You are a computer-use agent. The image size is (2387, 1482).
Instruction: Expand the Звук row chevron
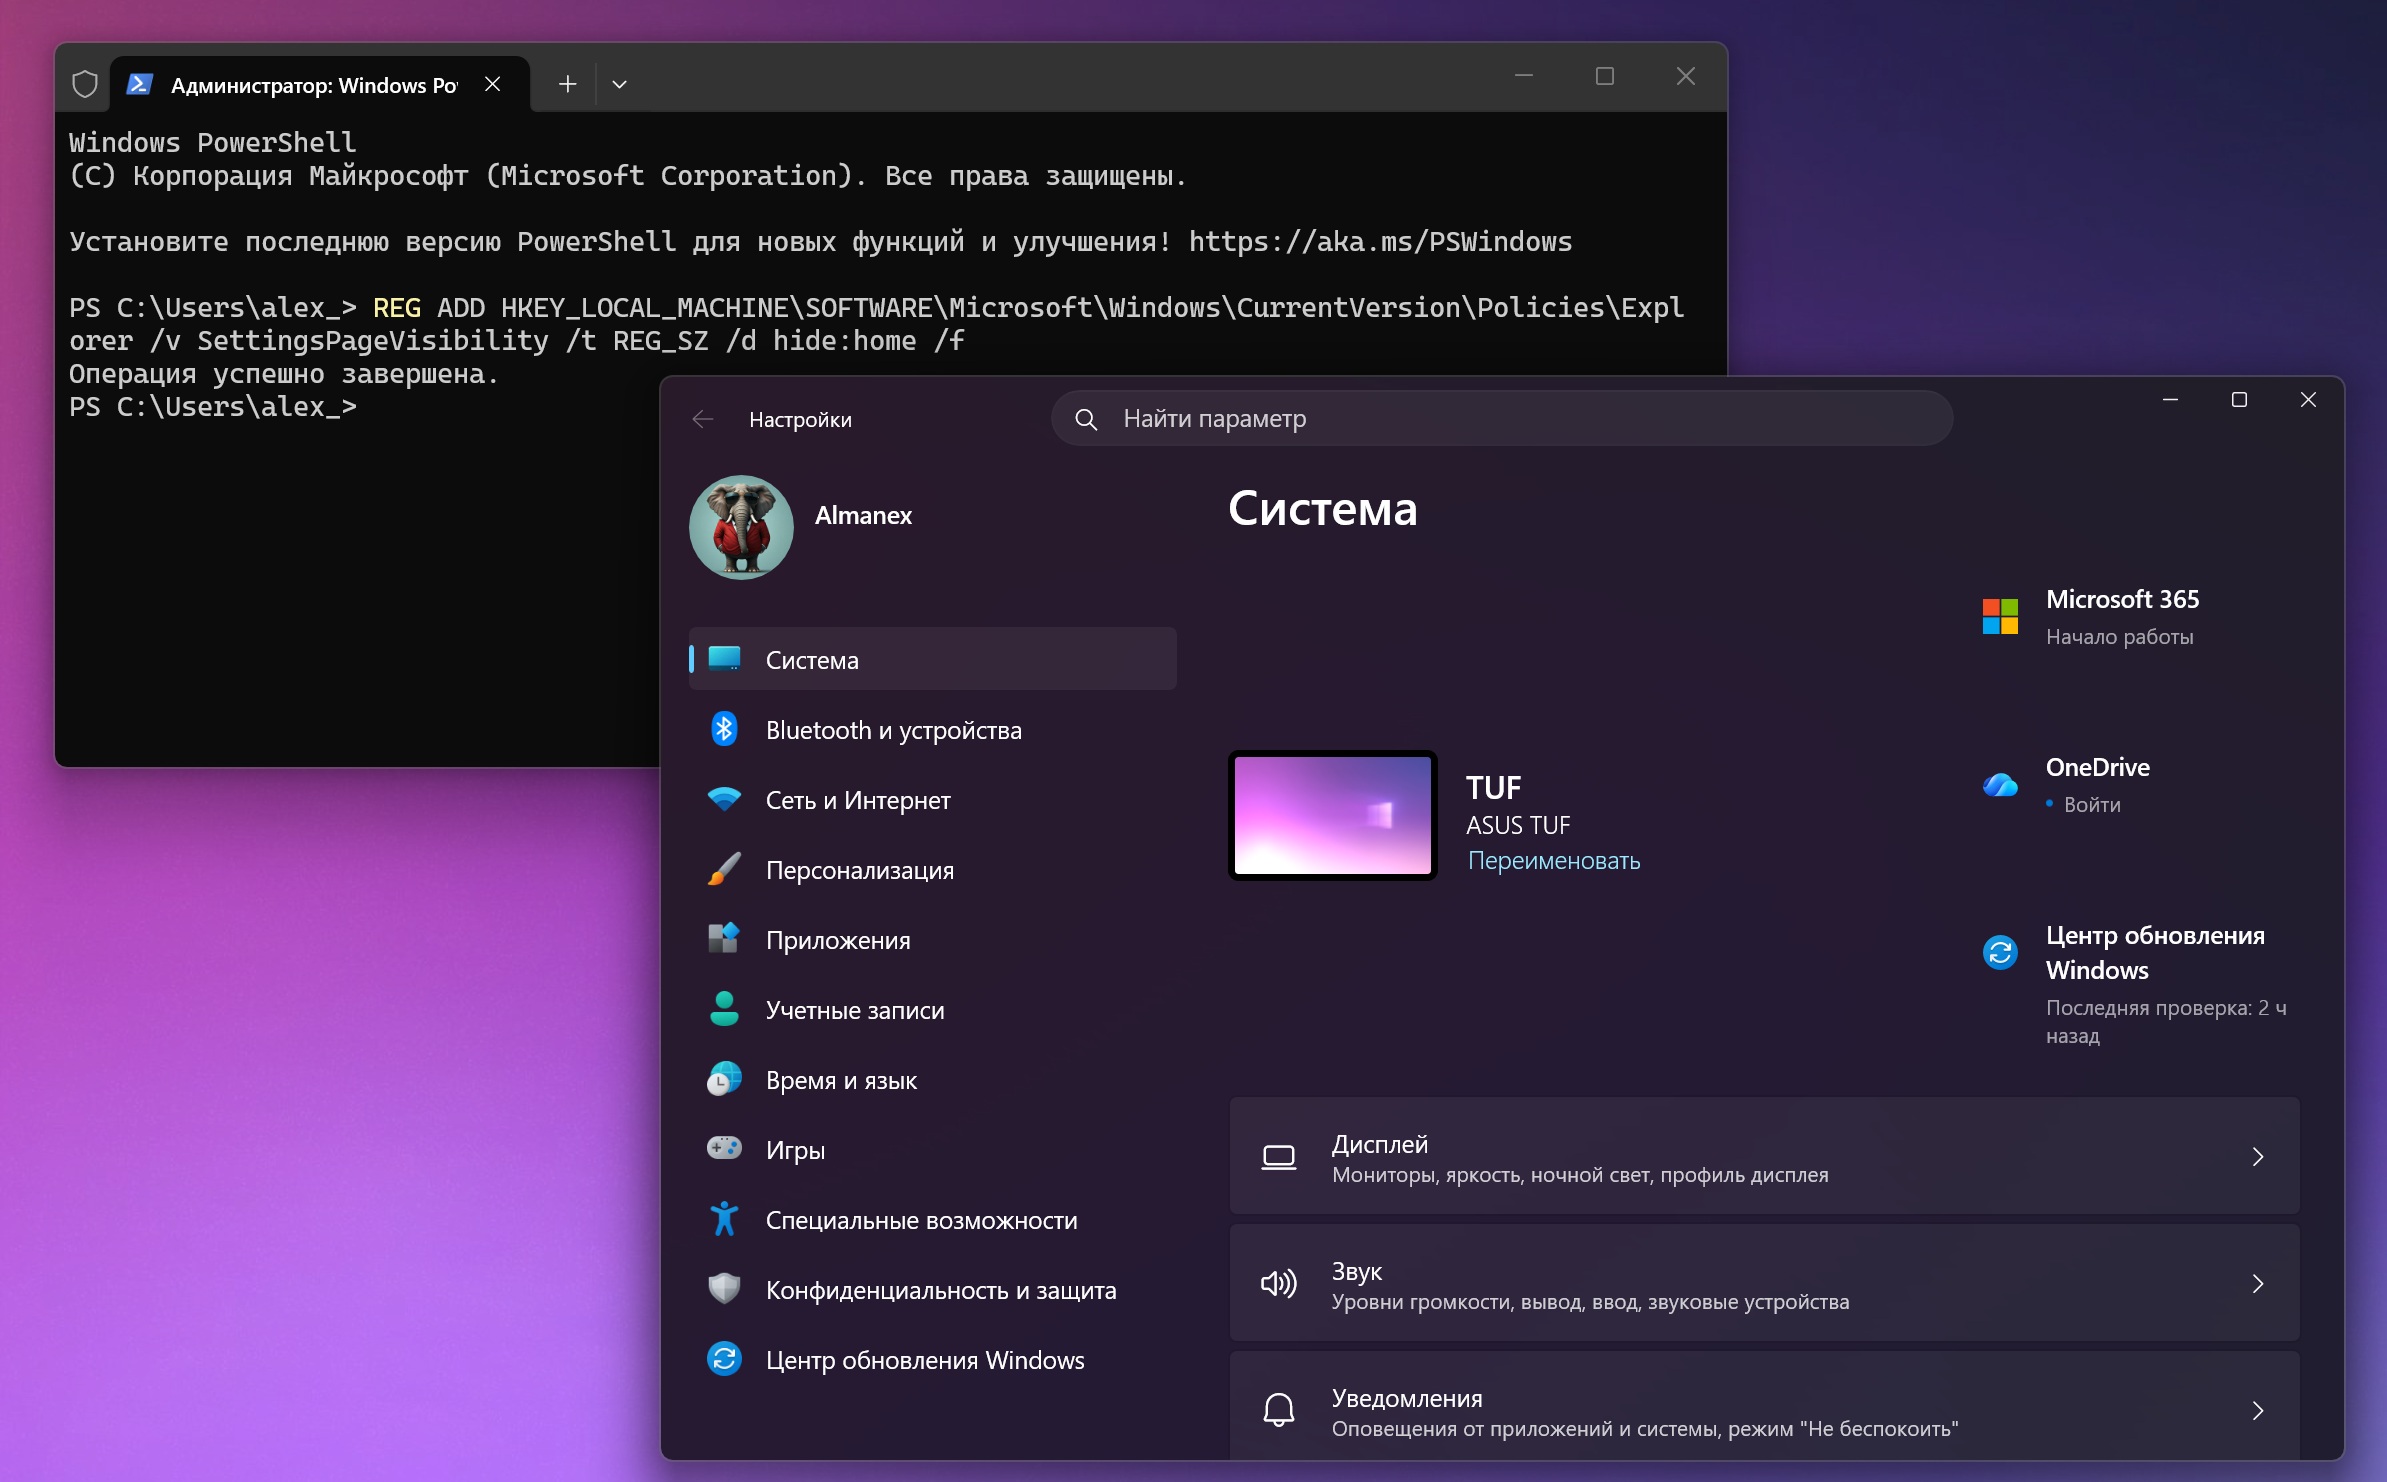(x=2257, y=1284)
